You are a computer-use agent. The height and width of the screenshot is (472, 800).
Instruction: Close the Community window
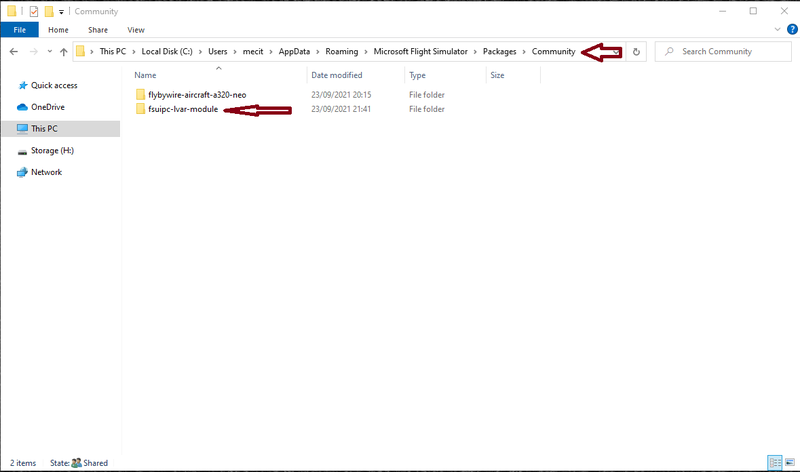[x=784, y=11]
